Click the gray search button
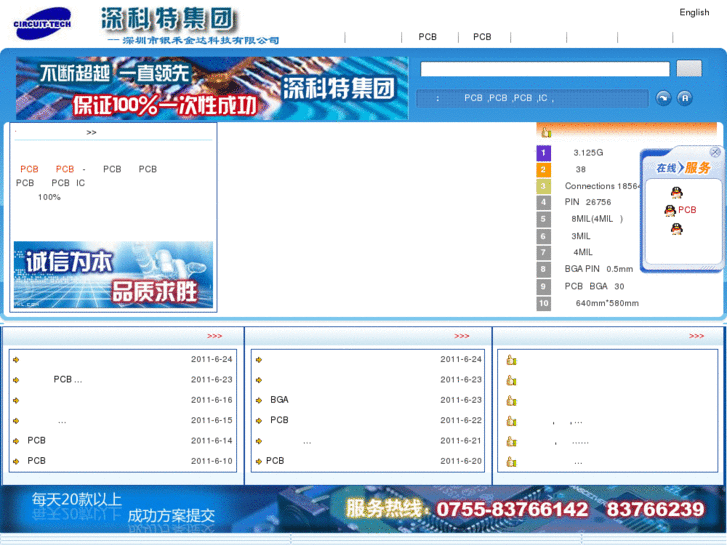Image resolution: width=727 pixels, height=545 pixels. (x=689, y=68)
